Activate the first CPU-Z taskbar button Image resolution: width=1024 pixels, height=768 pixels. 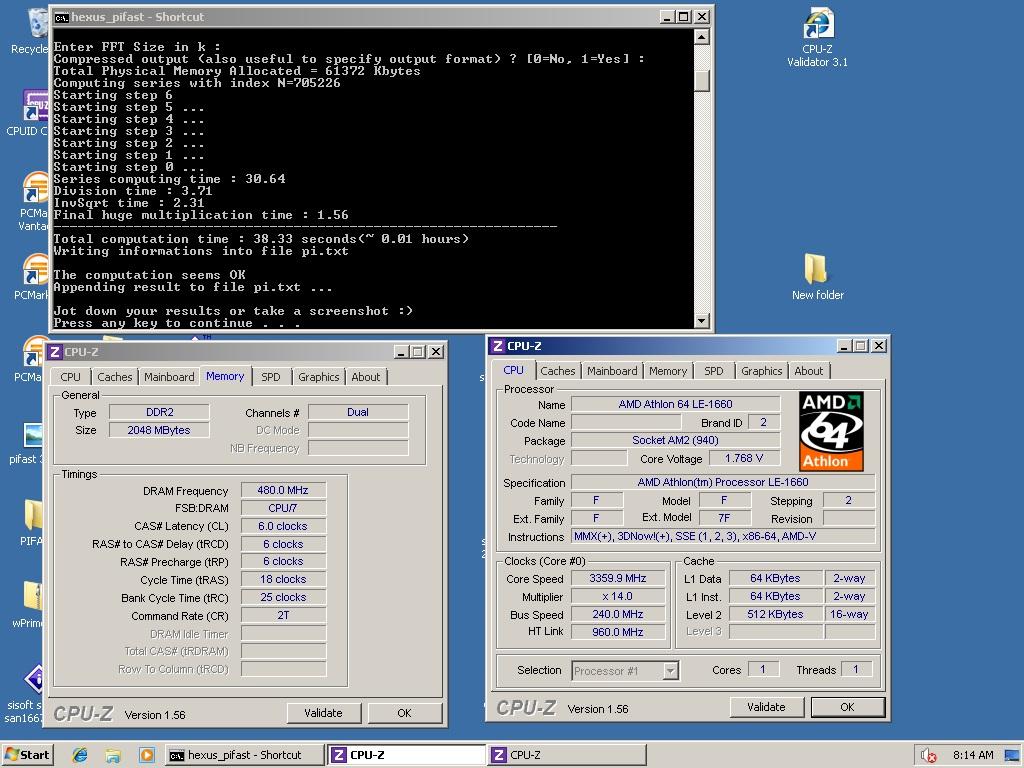[x=406, y=755]
